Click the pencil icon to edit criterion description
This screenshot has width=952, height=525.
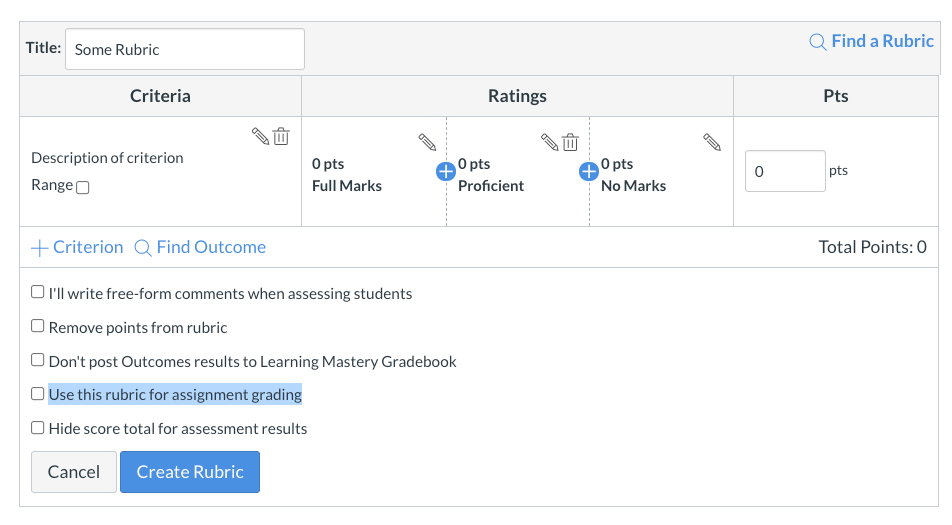tap(260, 137)
